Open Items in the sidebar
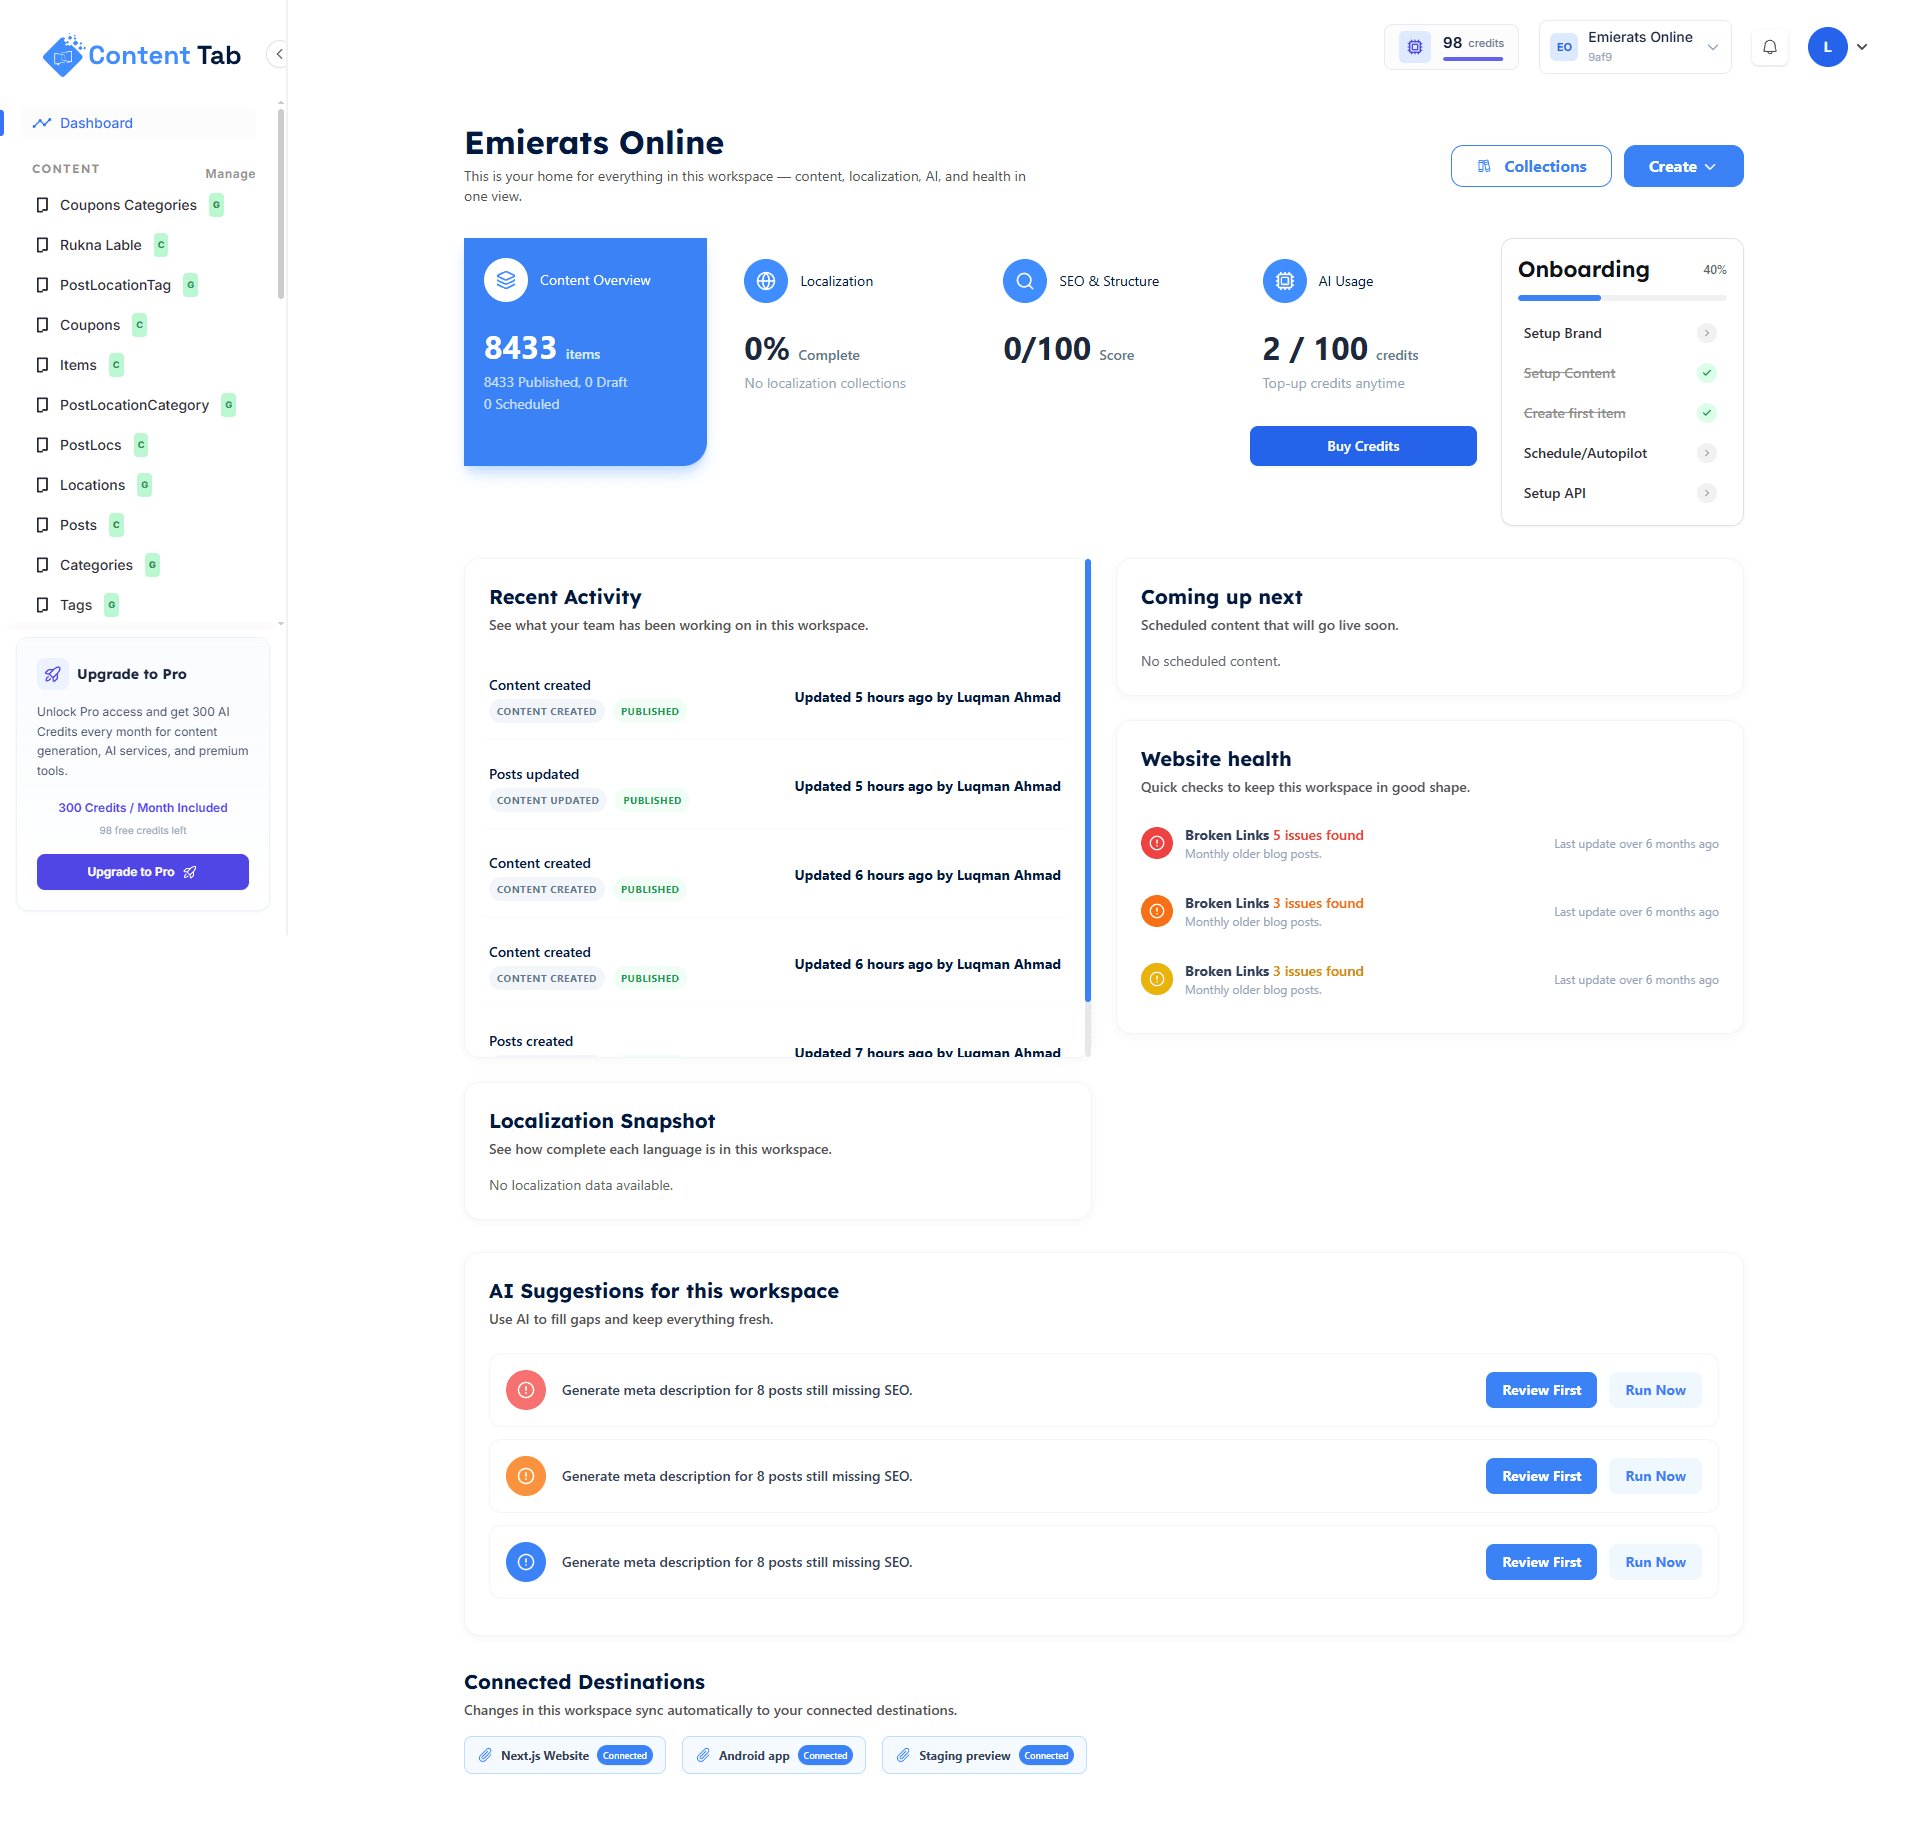Image resolution: width=1920 pixels, height=1822 pixels. click(x=78, y=365)
